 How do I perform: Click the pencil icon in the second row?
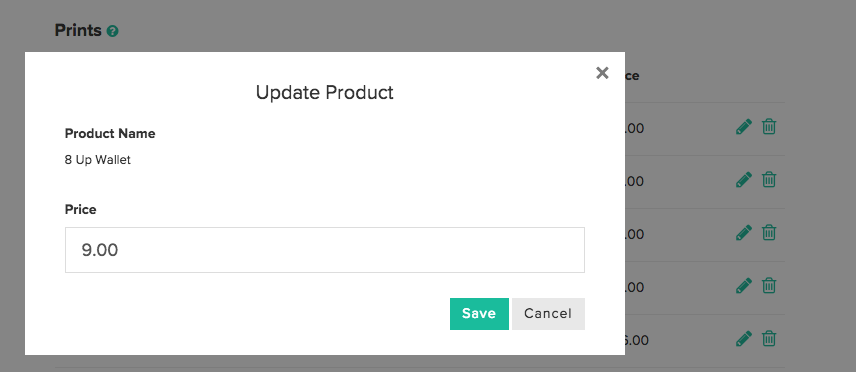point(744,180)
